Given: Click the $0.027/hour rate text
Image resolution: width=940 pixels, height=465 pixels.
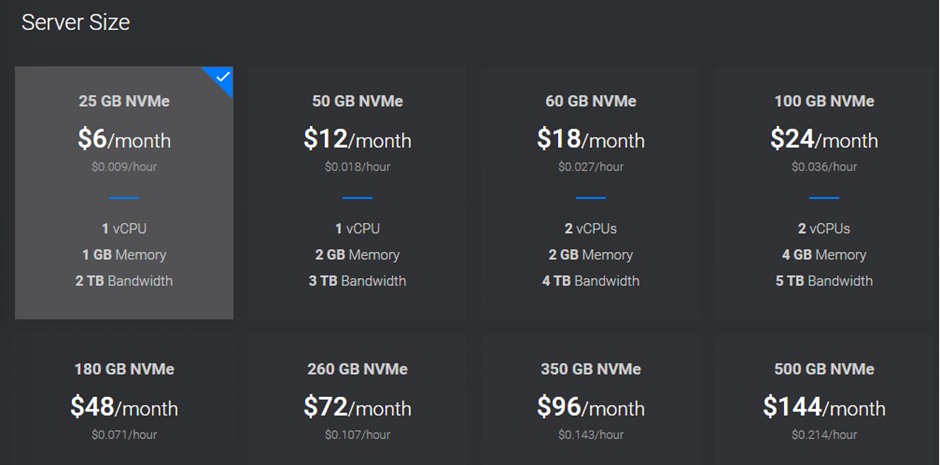Looking at the screenshot, I should (590, 167).
